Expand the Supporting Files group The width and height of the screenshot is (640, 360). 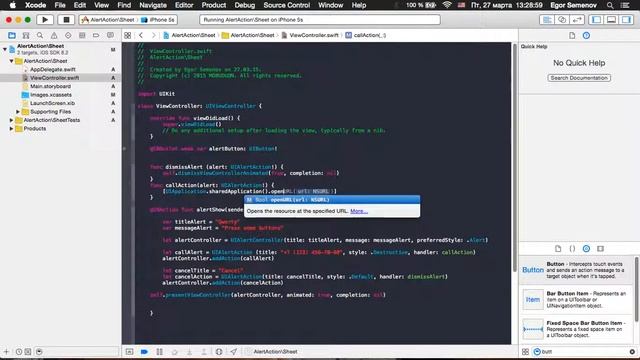[18, 111]
